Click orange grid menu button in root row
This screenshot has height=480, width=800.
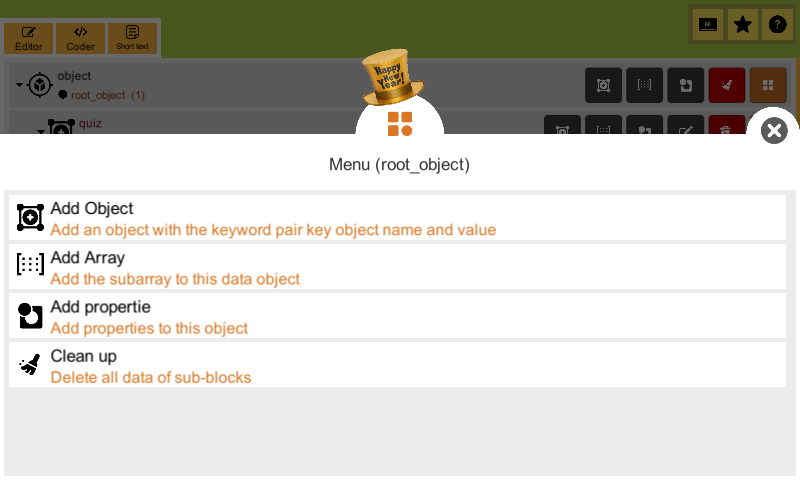point(768,85)
